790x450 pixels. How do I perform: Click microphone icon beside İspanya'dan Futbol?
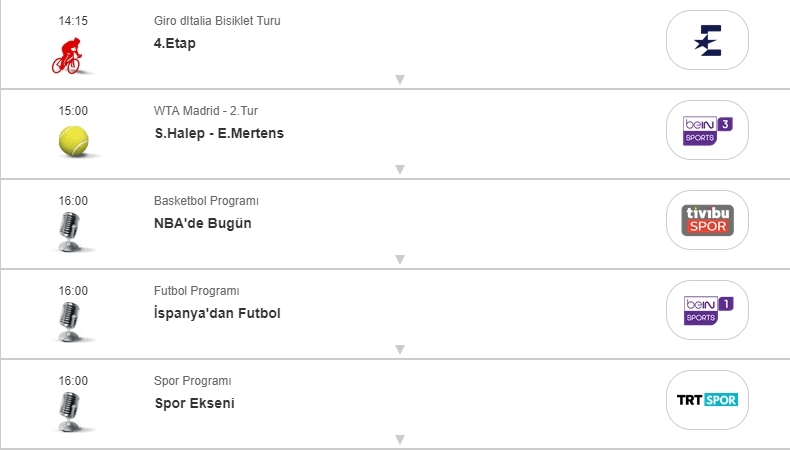tap(70, 322)
